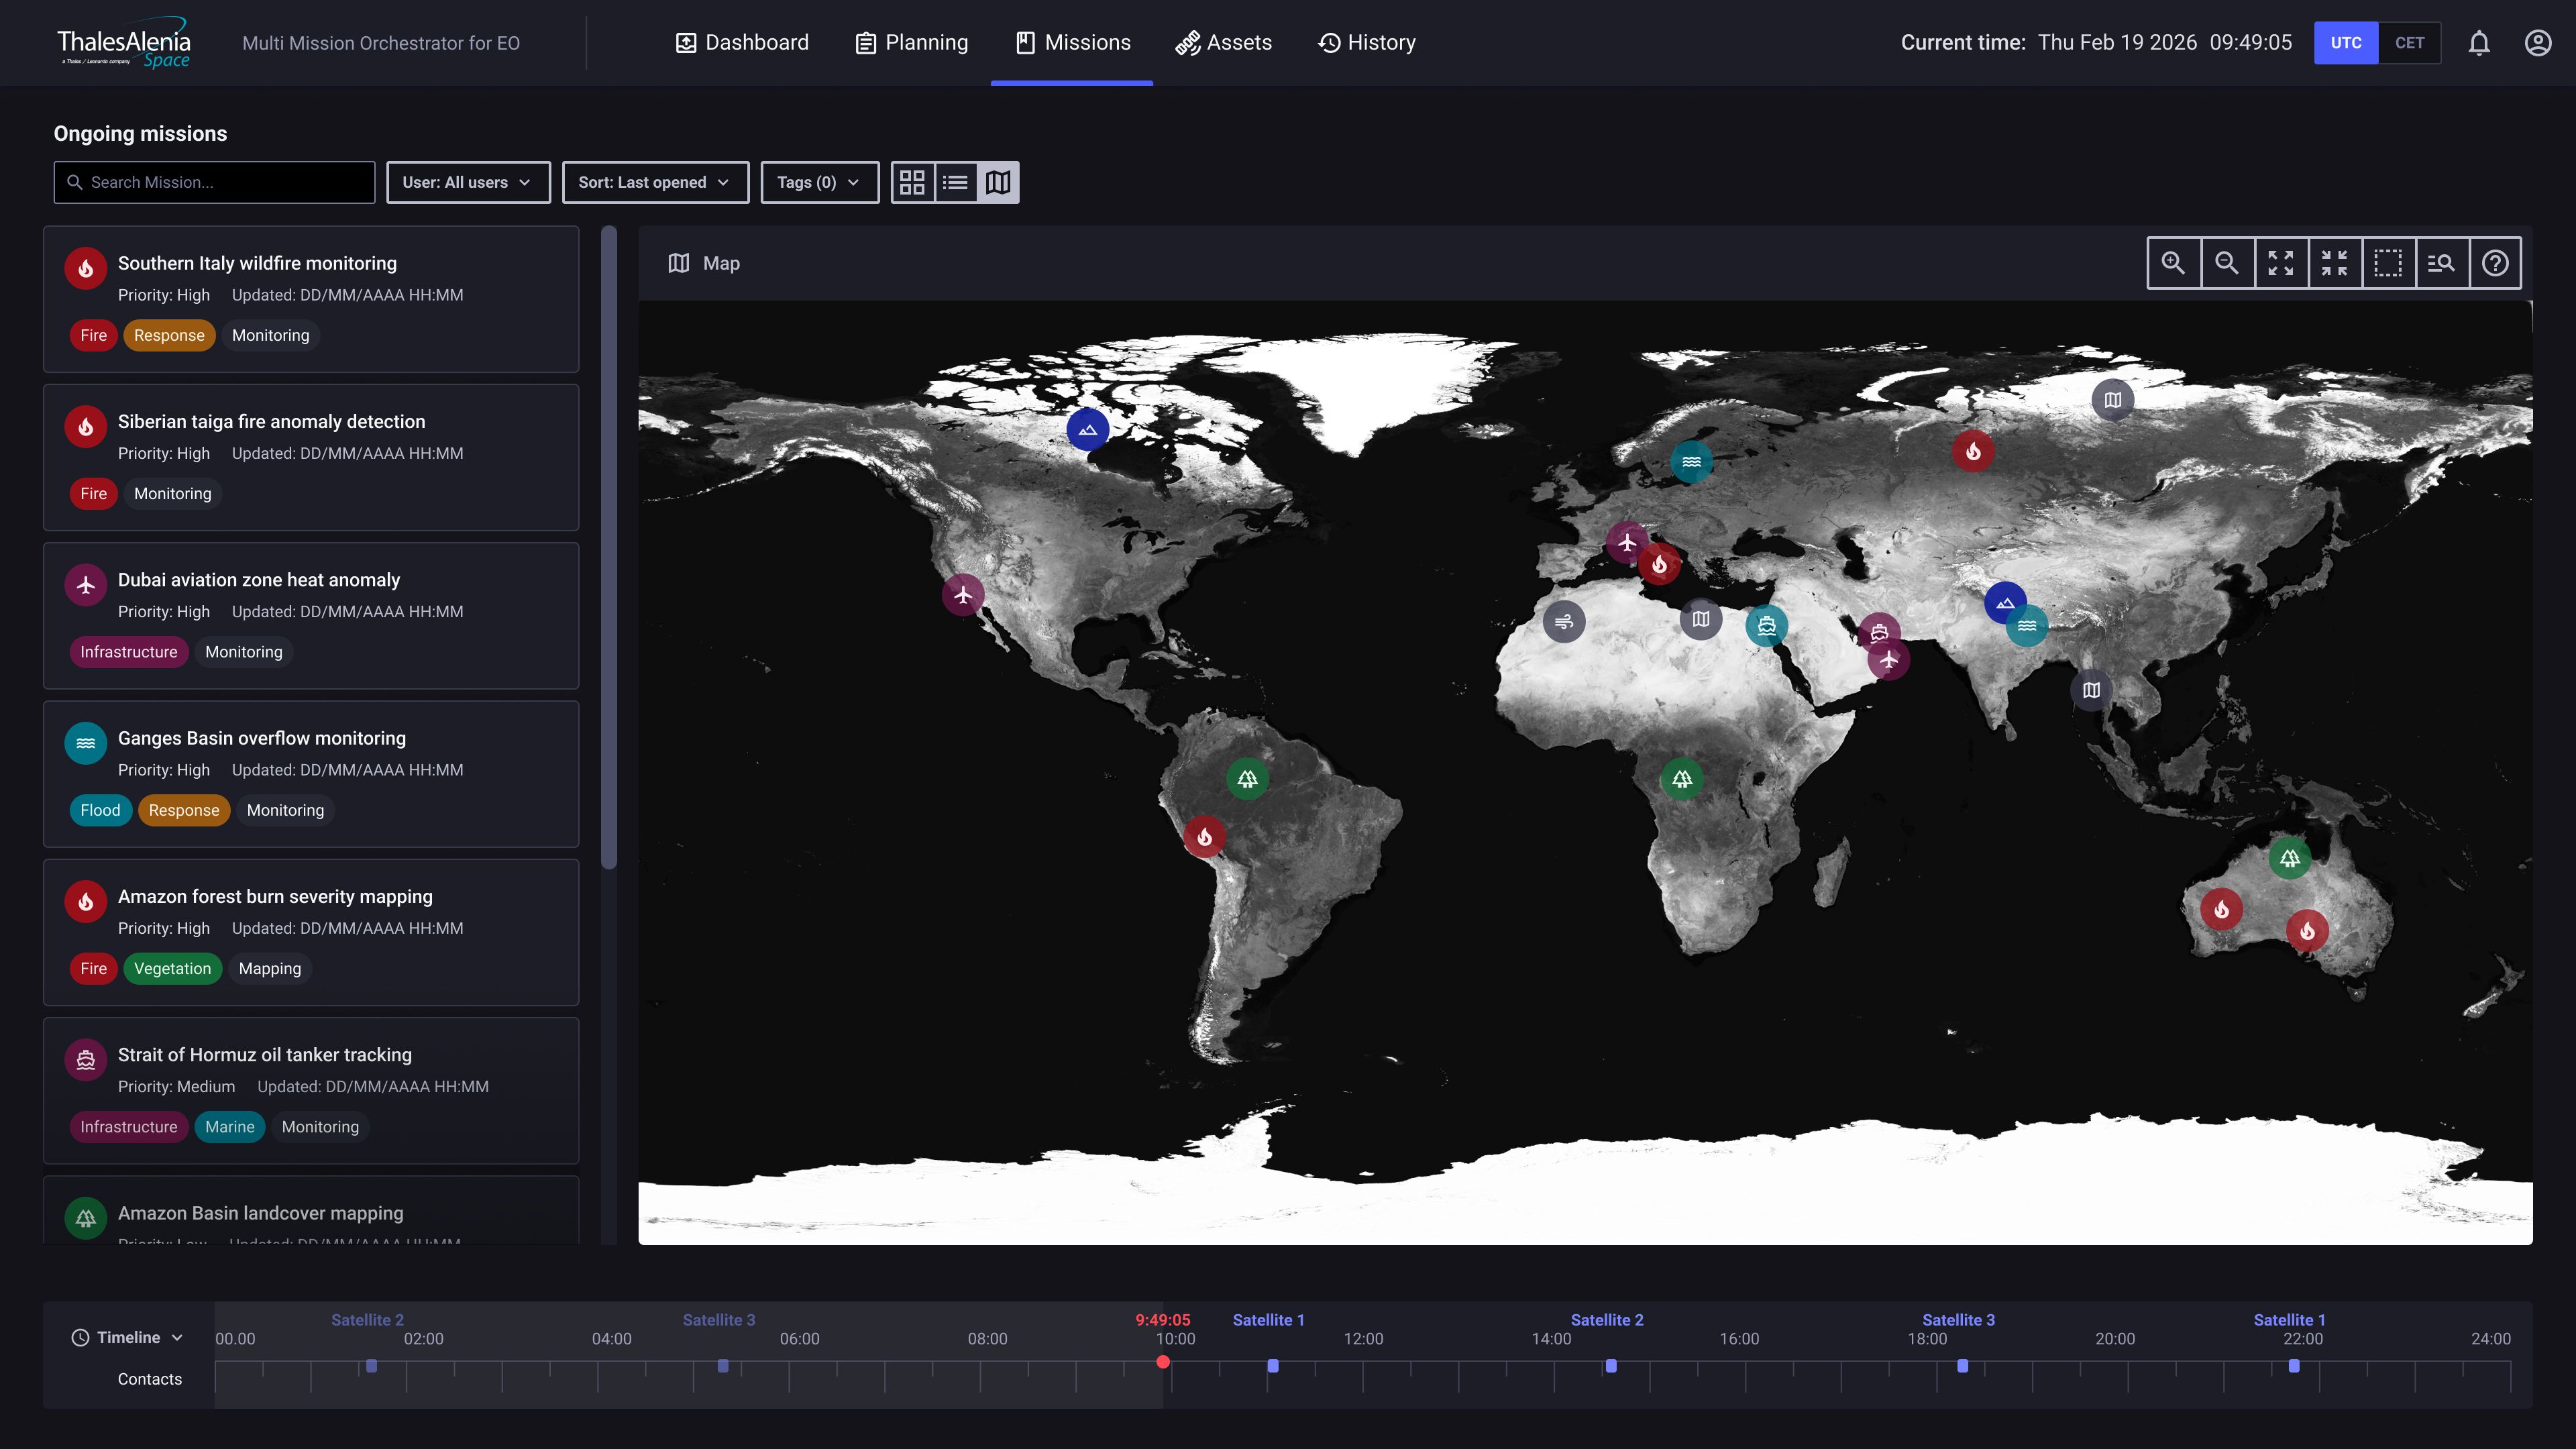Switch missions to map view

tap(998, 182)
